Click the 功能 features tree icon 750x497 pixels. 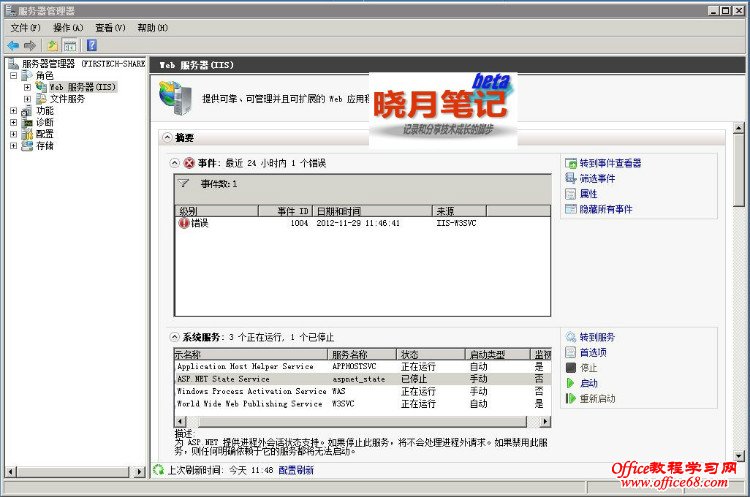coord(27,111)
